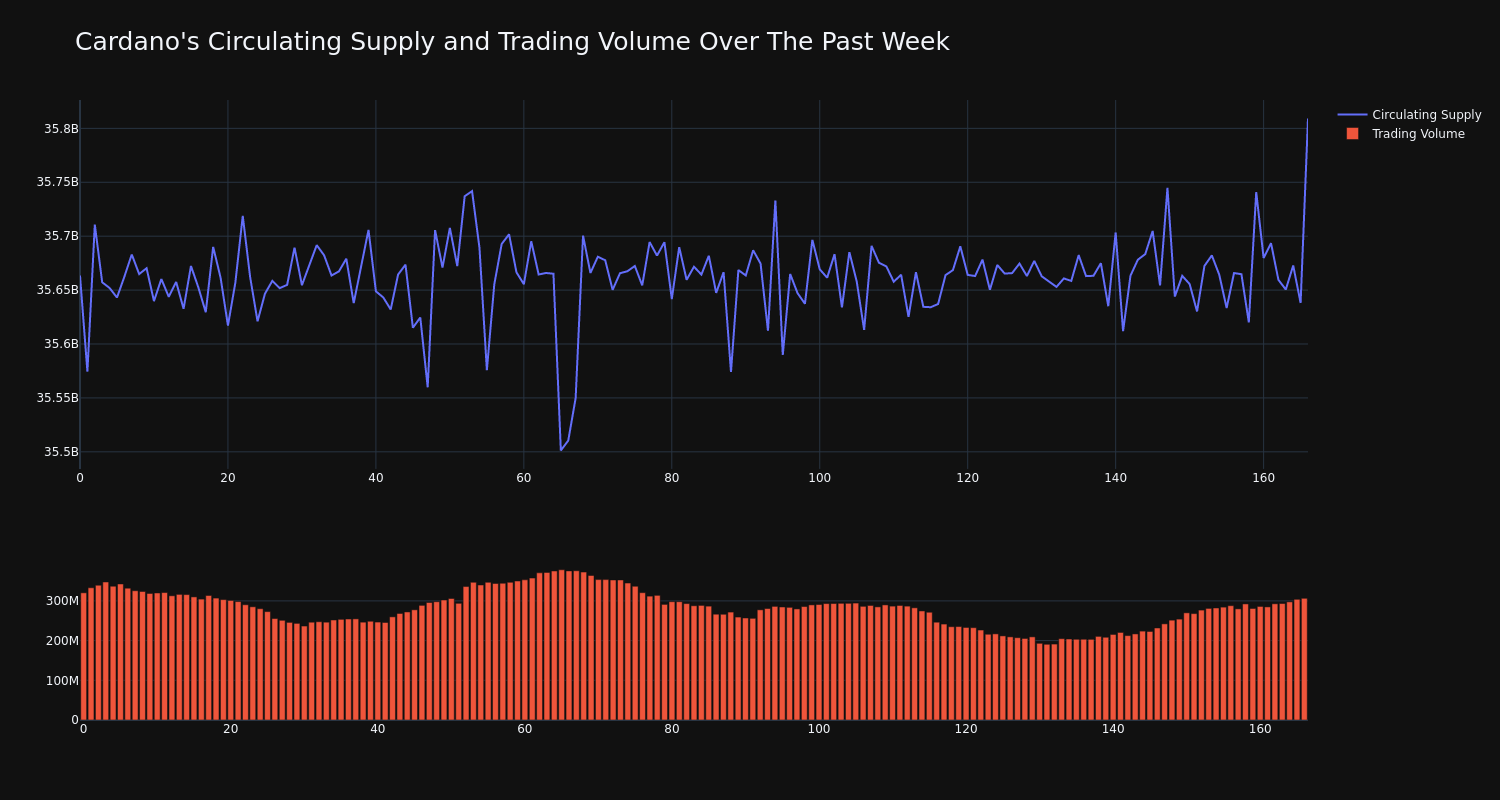Click the last volume bar at right end
The height and width of the screenshot is (800, 1500).
pos(1304,659)
